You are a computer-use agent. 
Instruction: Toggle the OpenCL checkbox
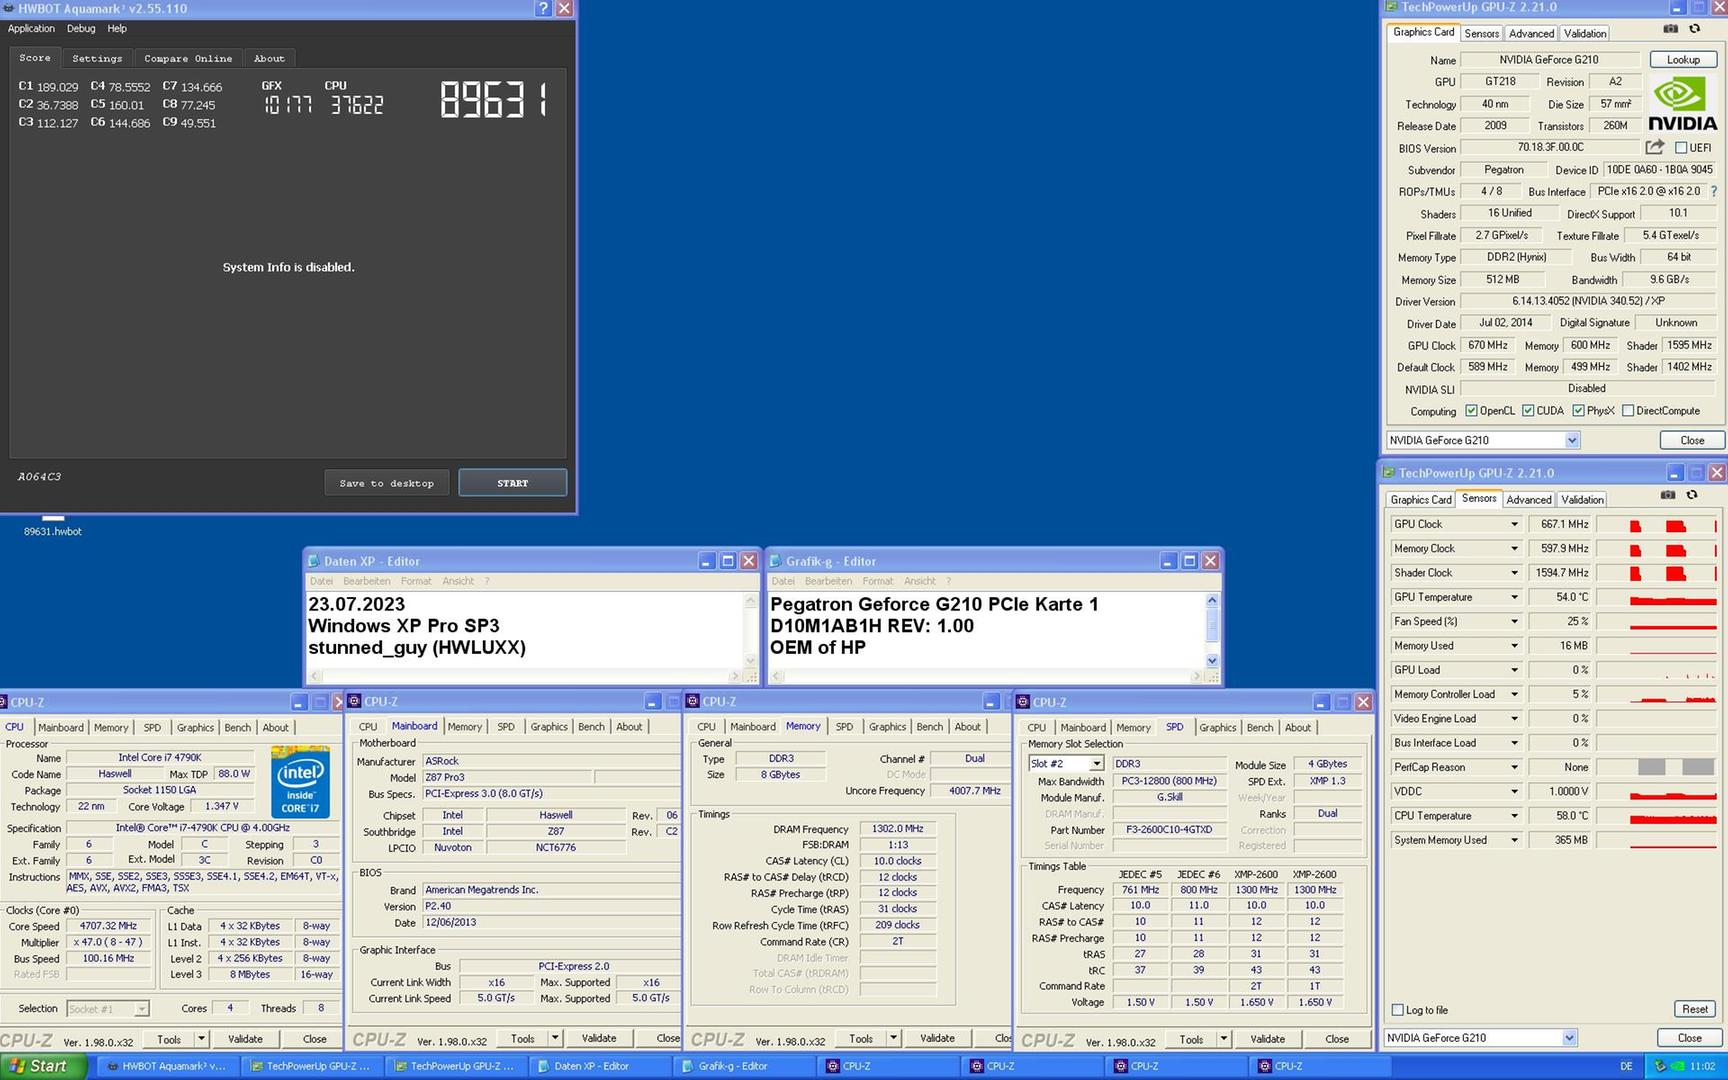click(x=1471, y=411)
